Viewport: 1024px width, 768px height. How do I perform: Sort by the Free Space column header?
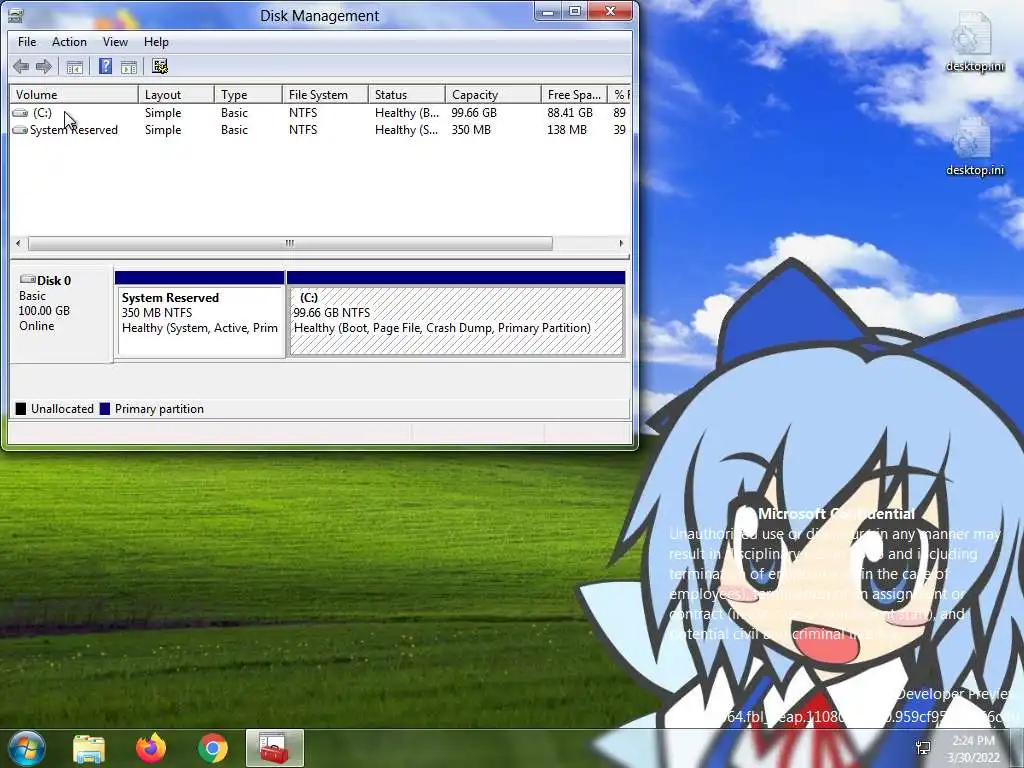click(574, 95)
